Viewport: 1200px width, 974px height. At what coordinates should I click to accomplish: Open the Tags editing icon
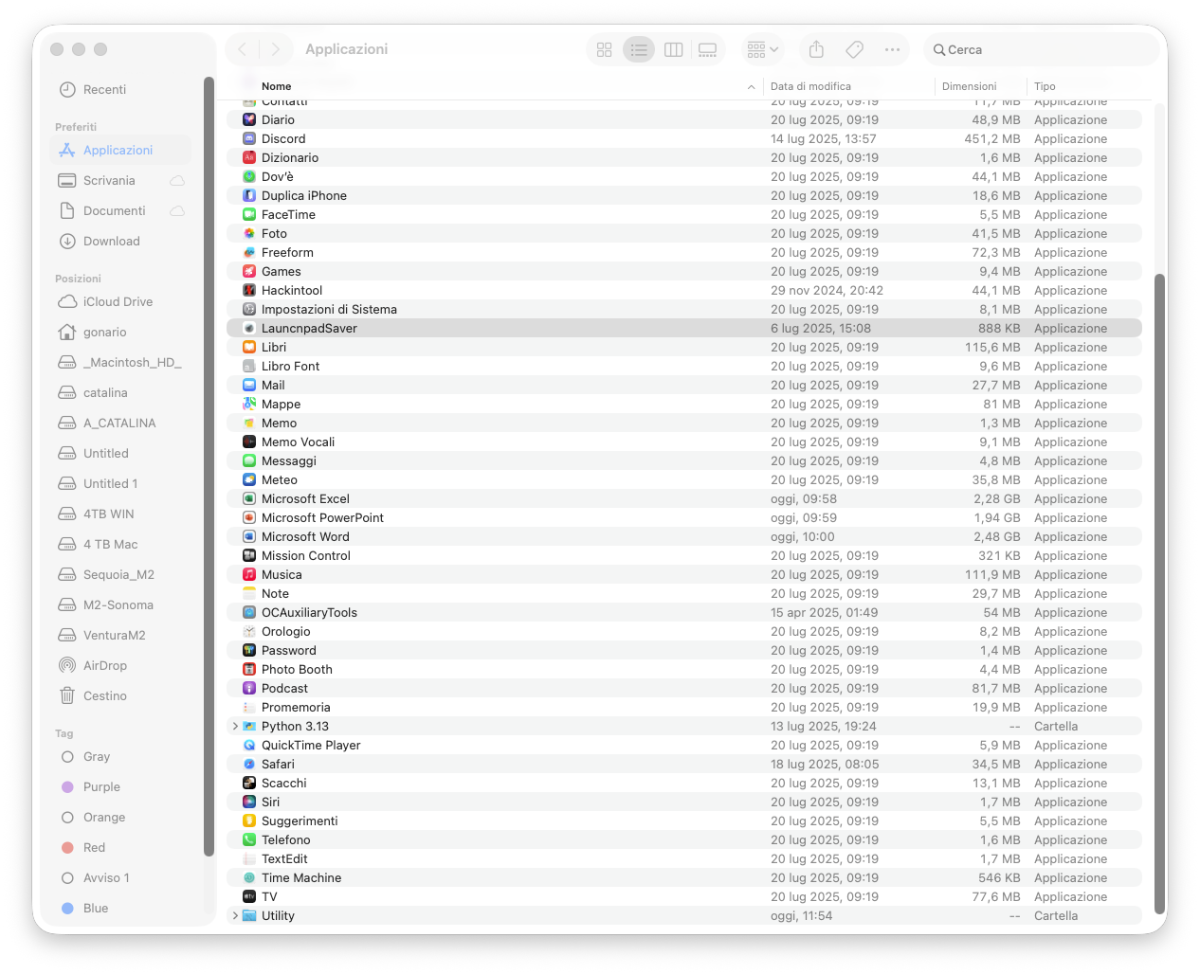coord(854,49)
